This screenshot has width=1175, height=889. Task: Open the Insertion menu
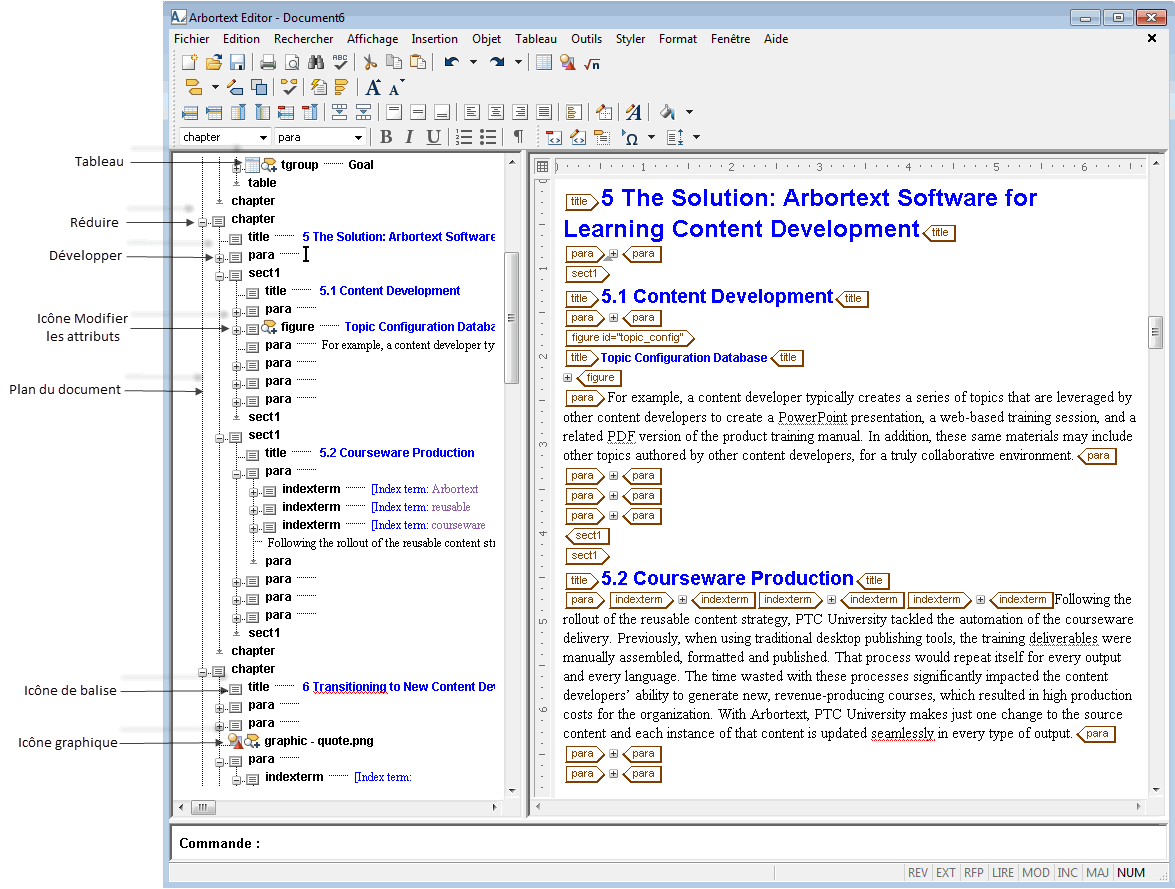[x=435, y=39]
